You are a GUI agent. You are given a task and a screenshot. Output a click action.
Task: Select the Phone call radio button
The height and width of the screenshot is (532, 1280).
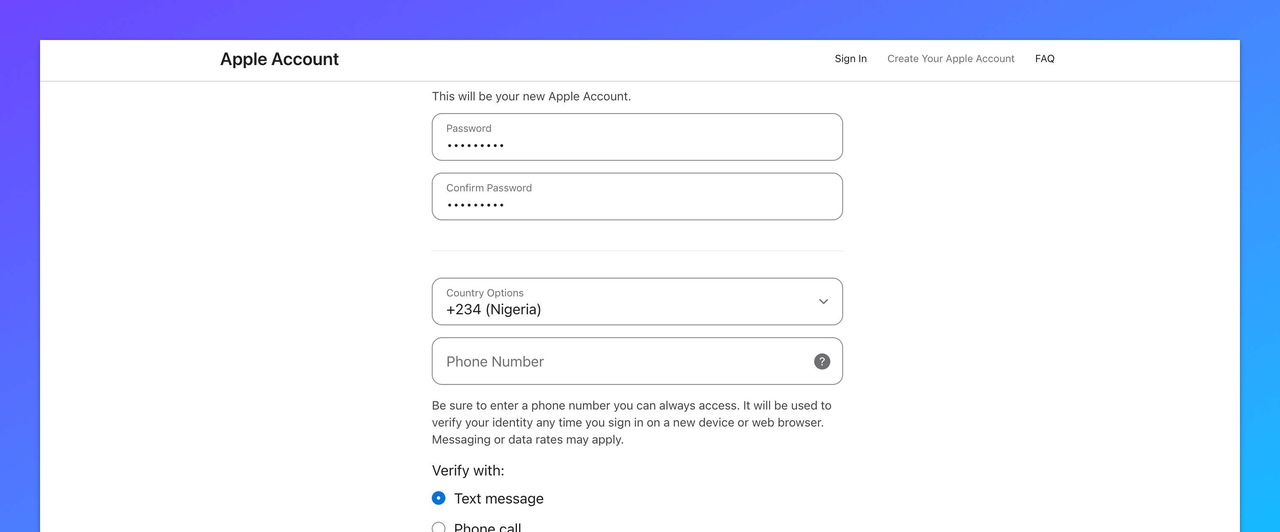click(439, 527)
